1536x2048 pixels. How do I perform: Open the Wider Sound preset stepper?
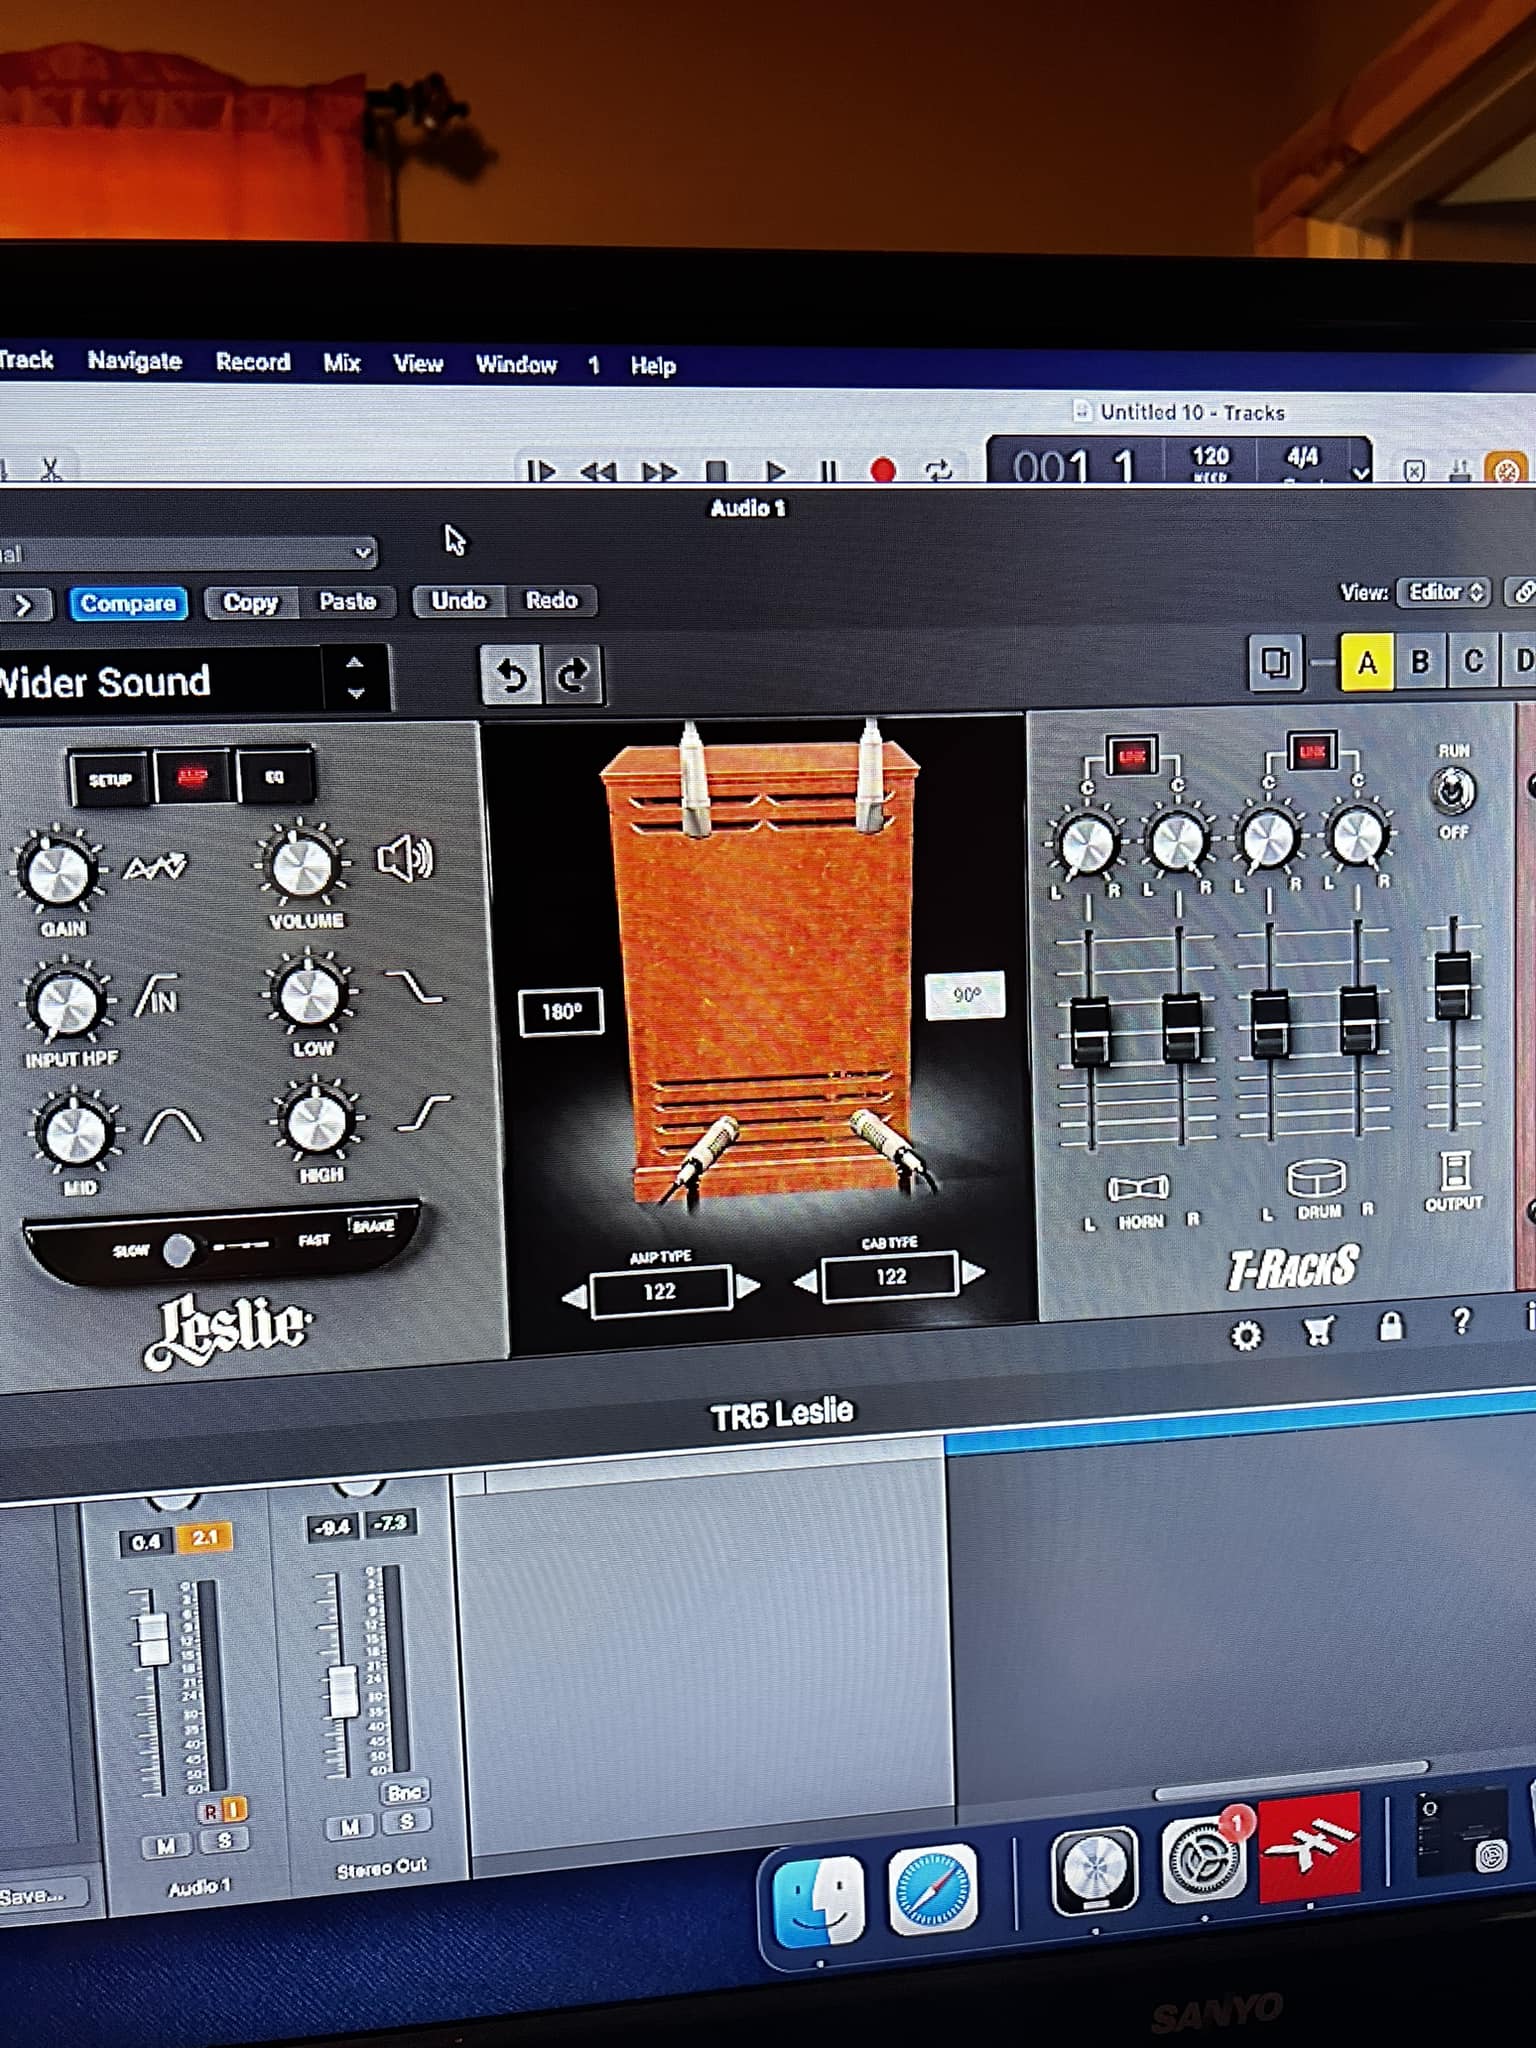pyautogui.click(x=355, y=677)
